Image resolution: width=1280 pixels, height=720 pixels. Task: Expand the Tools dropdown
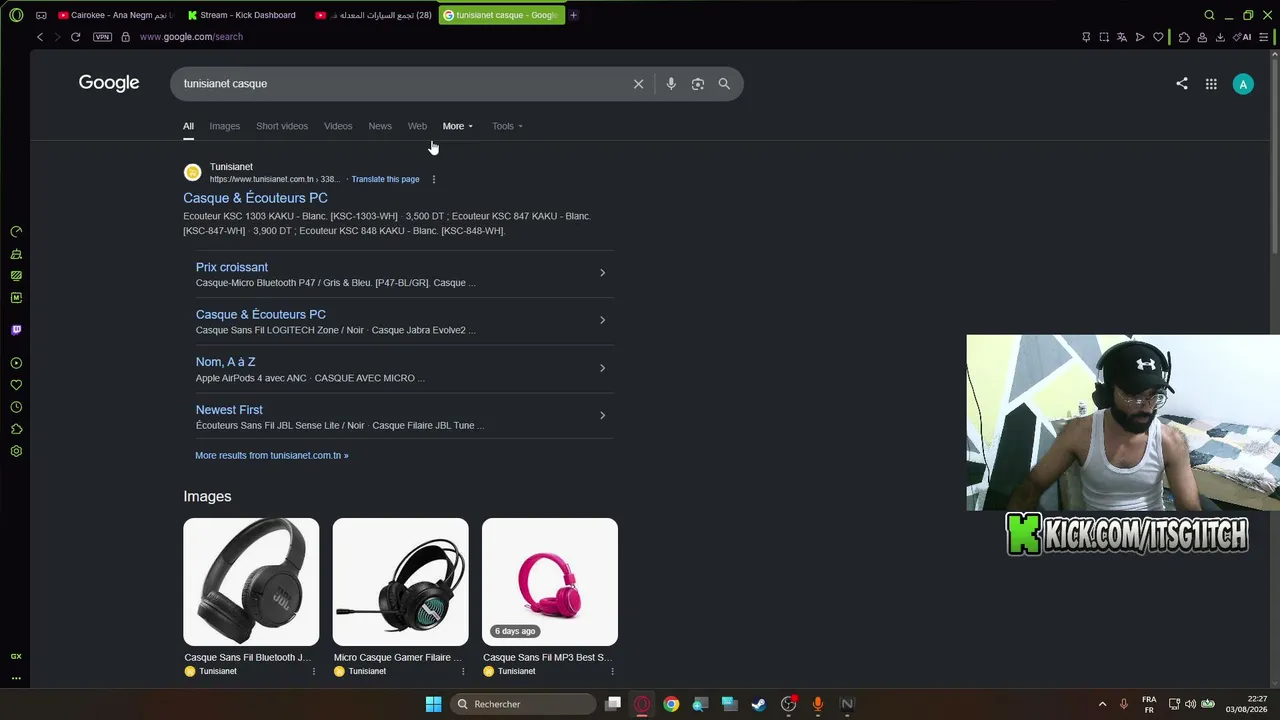[x=507, y=126]
